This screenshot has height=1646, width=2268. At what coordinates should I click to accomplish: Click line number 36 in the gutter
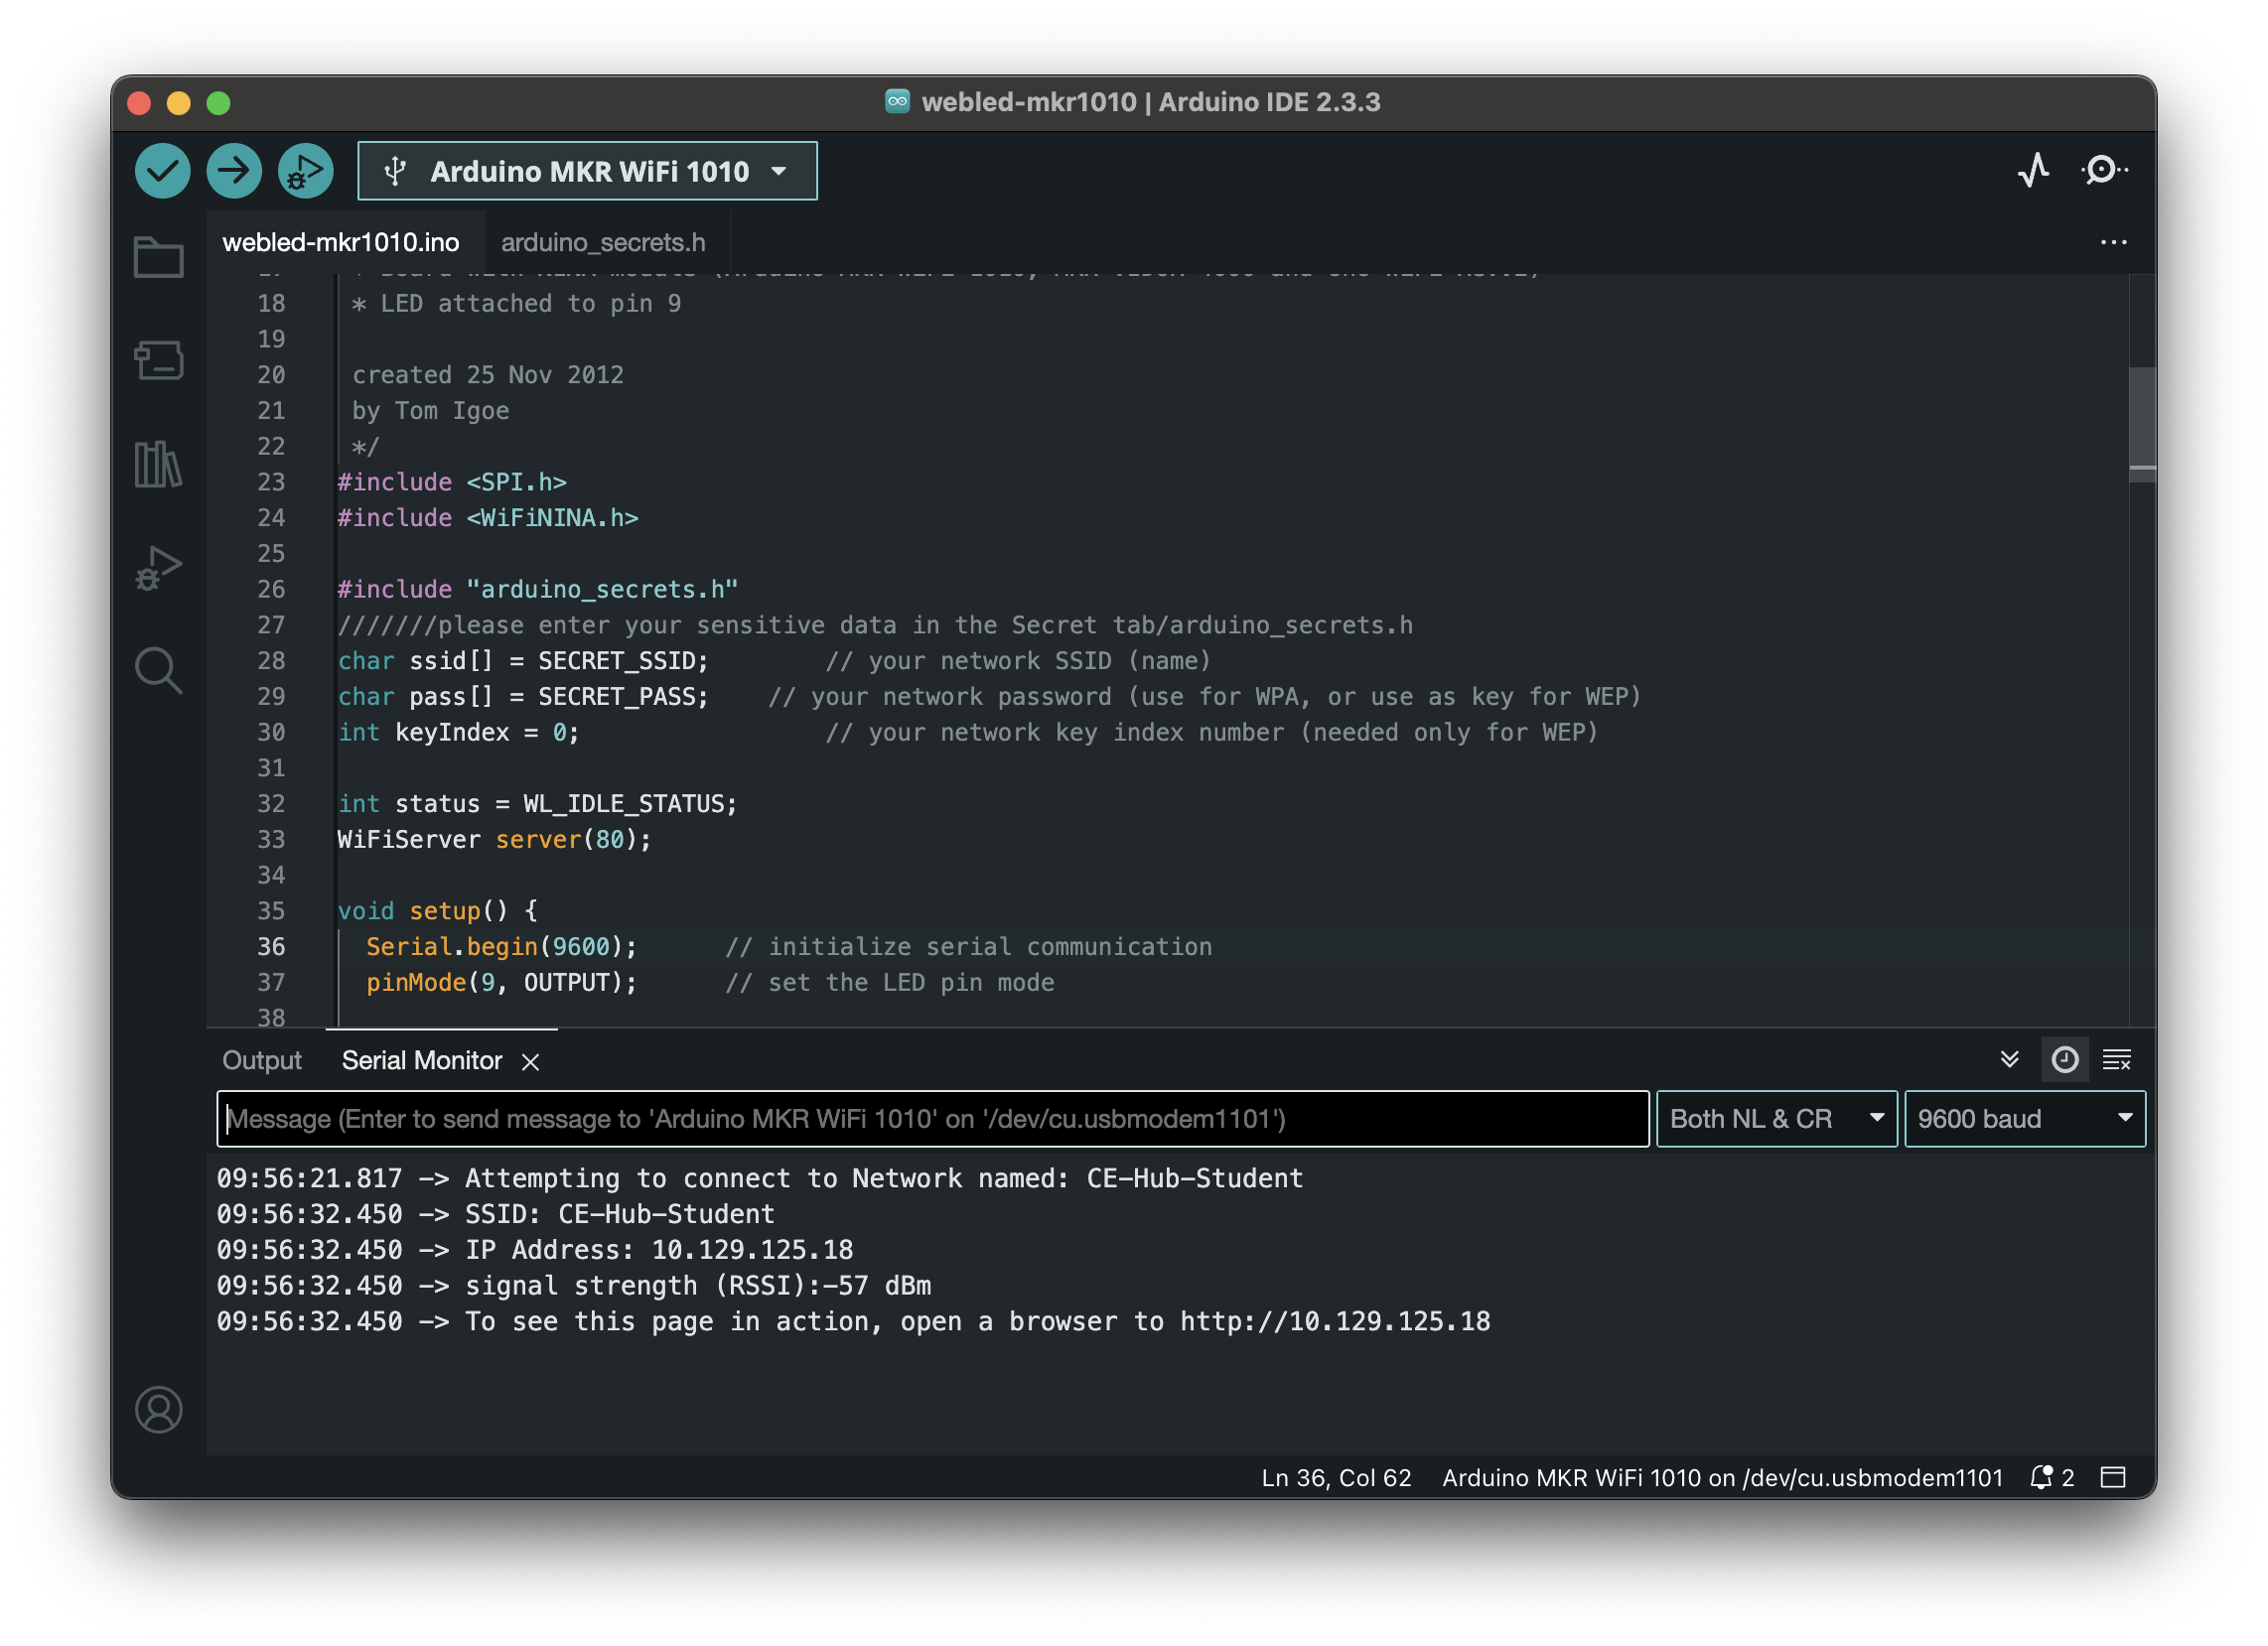[x=271, y=947]
